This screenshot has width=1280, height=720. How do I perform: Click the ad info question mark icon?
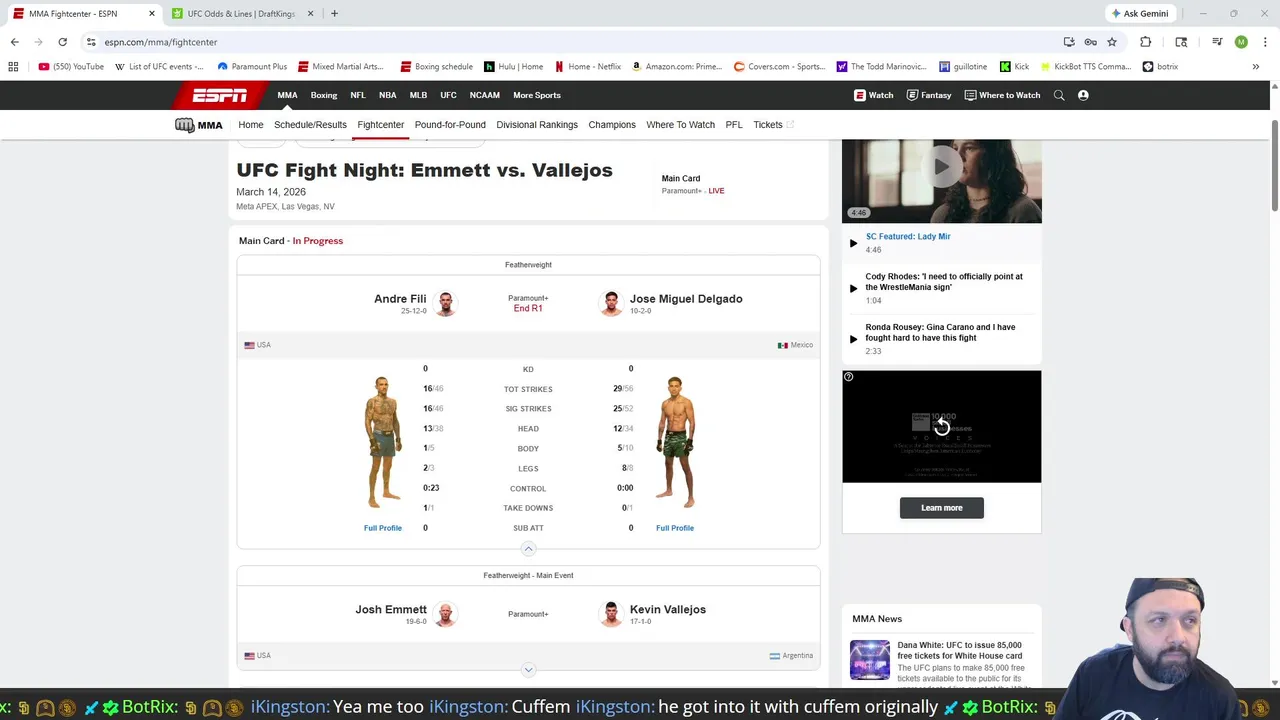tap(848, 377)
